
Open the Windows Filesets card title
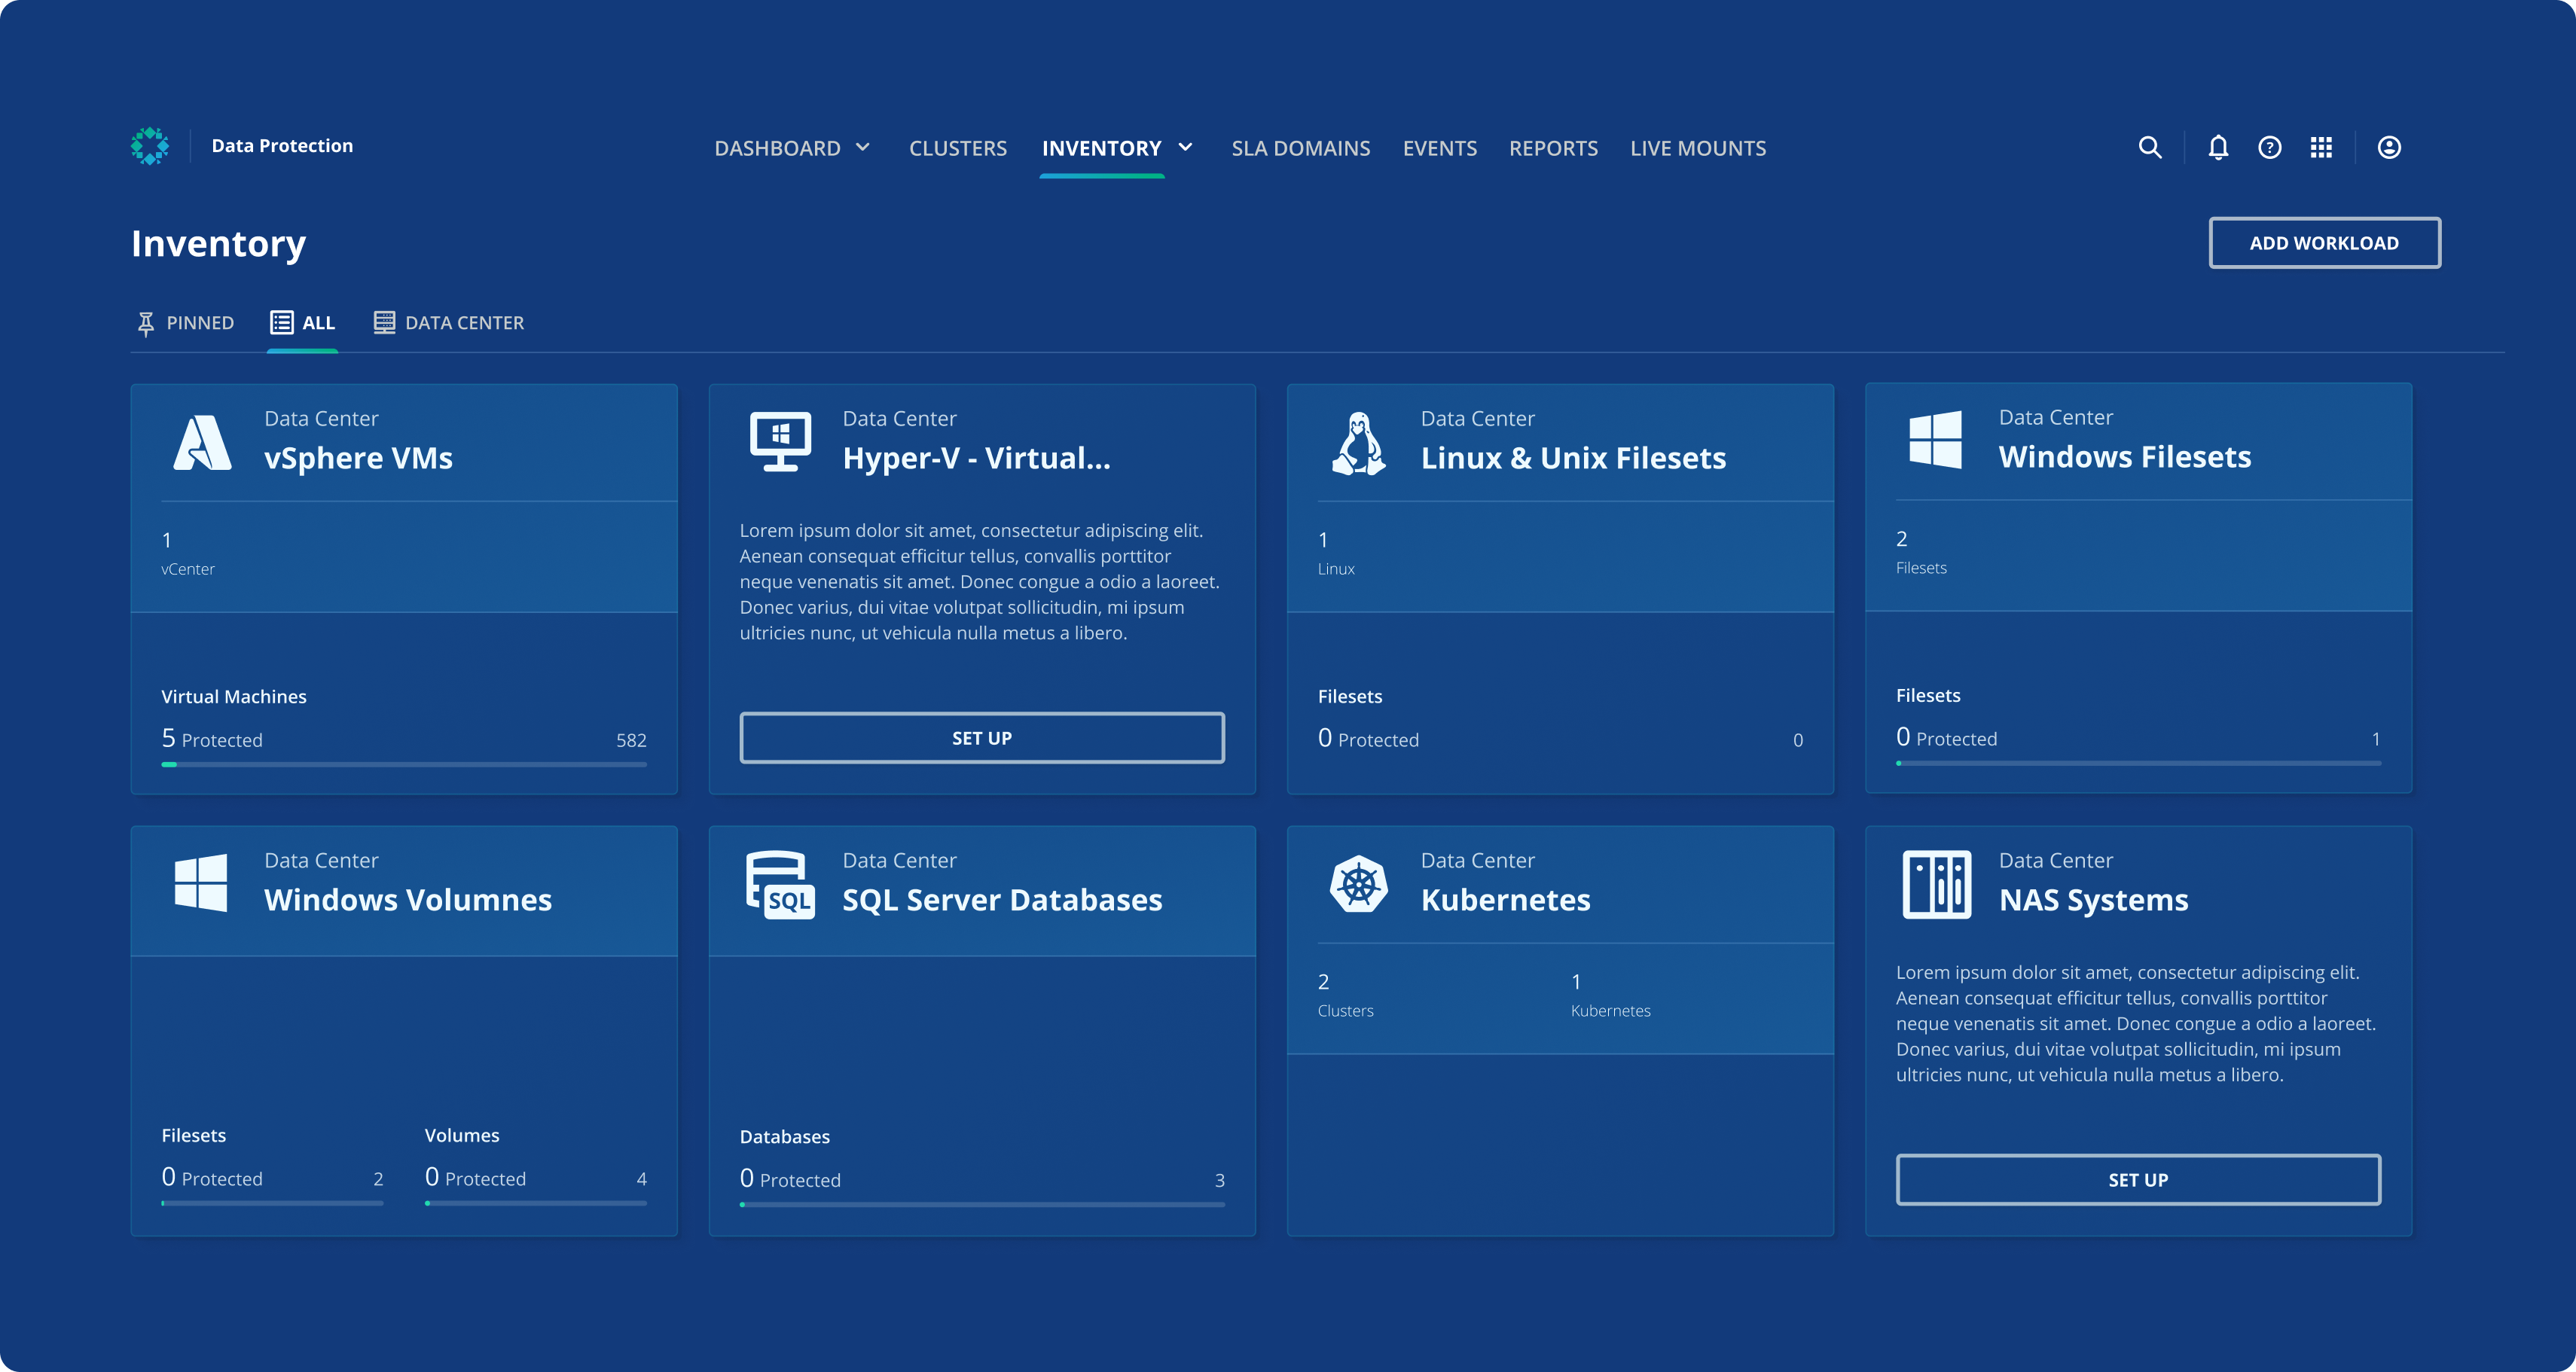click(x=2124, y=457)
